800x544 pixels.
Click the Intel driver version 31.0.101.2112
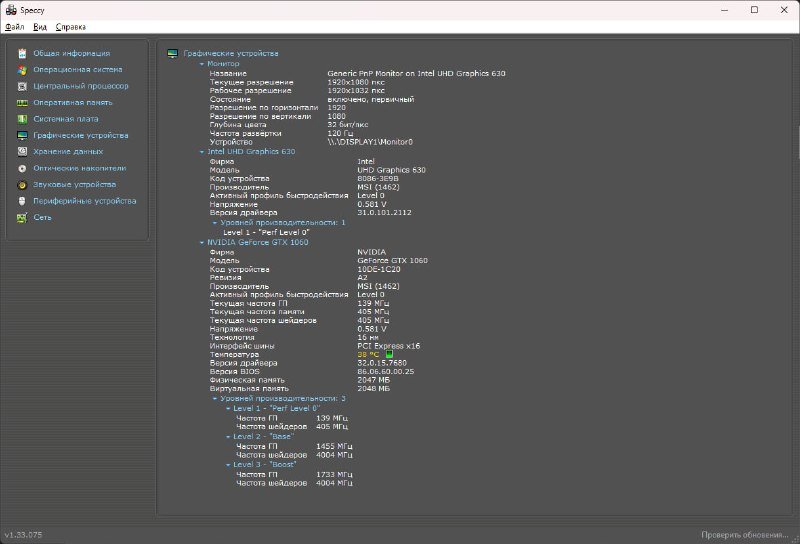pyautogui.click(x=384, y=212)
